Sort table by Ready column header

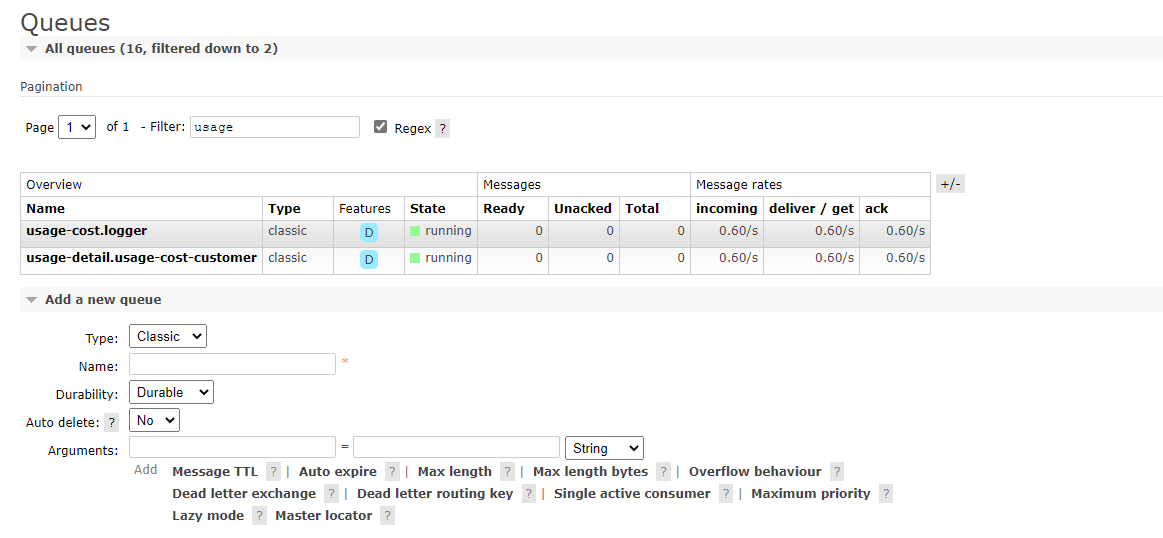504,209
